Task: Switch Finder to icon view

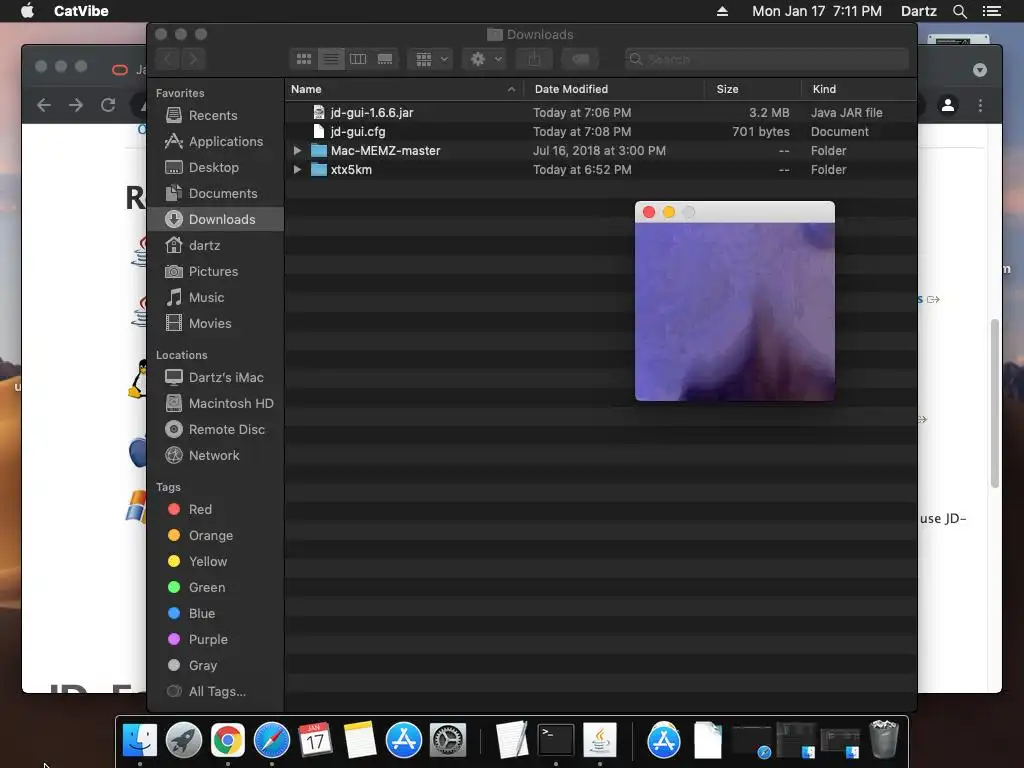Action: click(304, 59)
